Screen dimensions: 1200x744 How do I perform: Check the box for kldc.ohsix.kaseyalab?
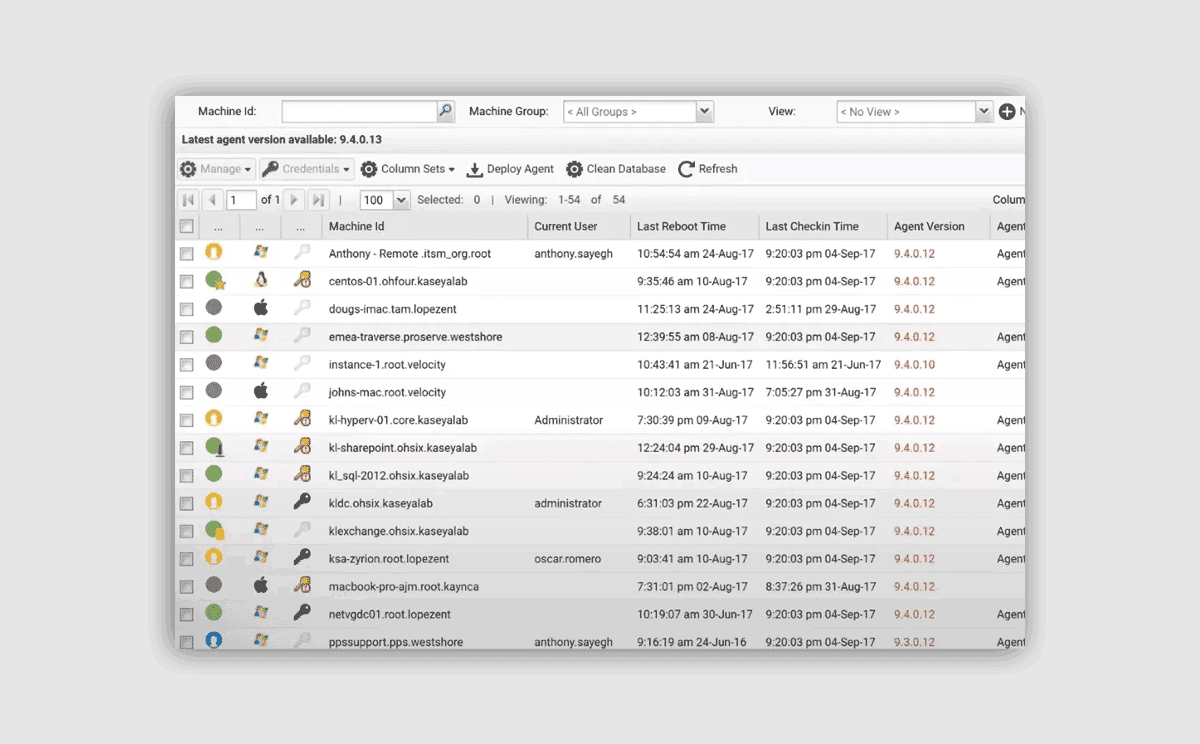point(186,504)
